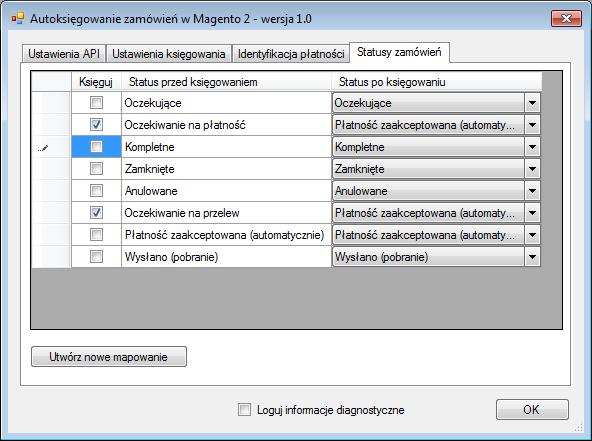The image size is (592, 441).
Task: Go to the Identyfikacja płatności tab
Action: point(291,54)
